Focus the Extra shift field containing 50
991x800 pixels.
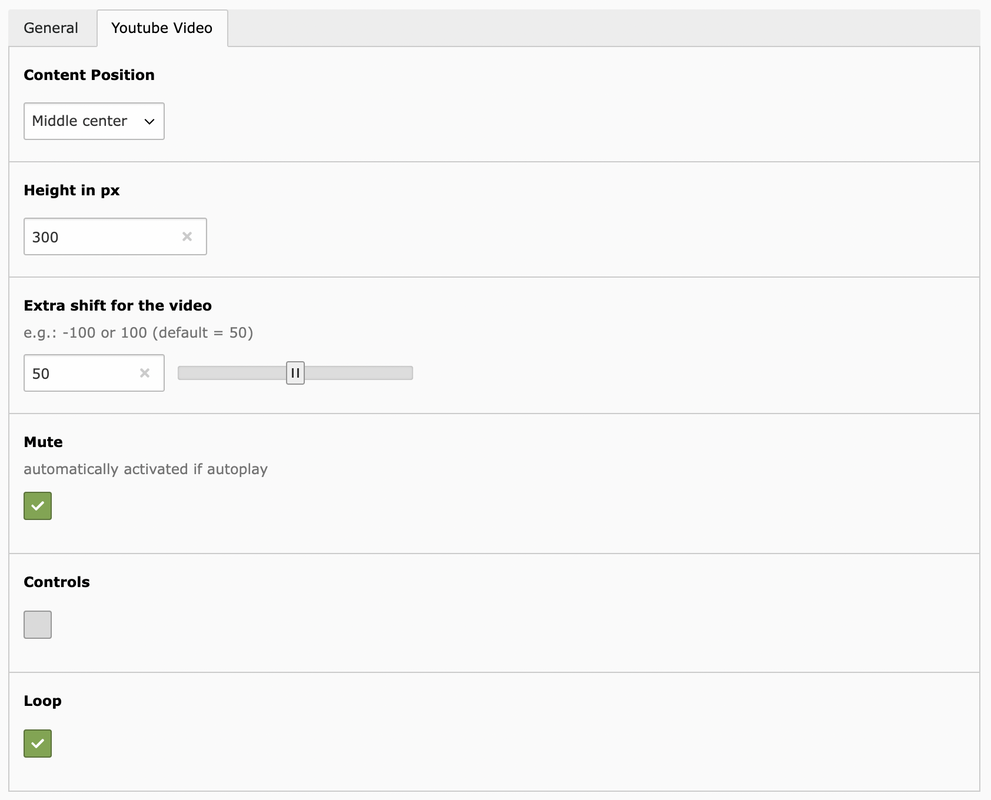(x=94, y=373)
